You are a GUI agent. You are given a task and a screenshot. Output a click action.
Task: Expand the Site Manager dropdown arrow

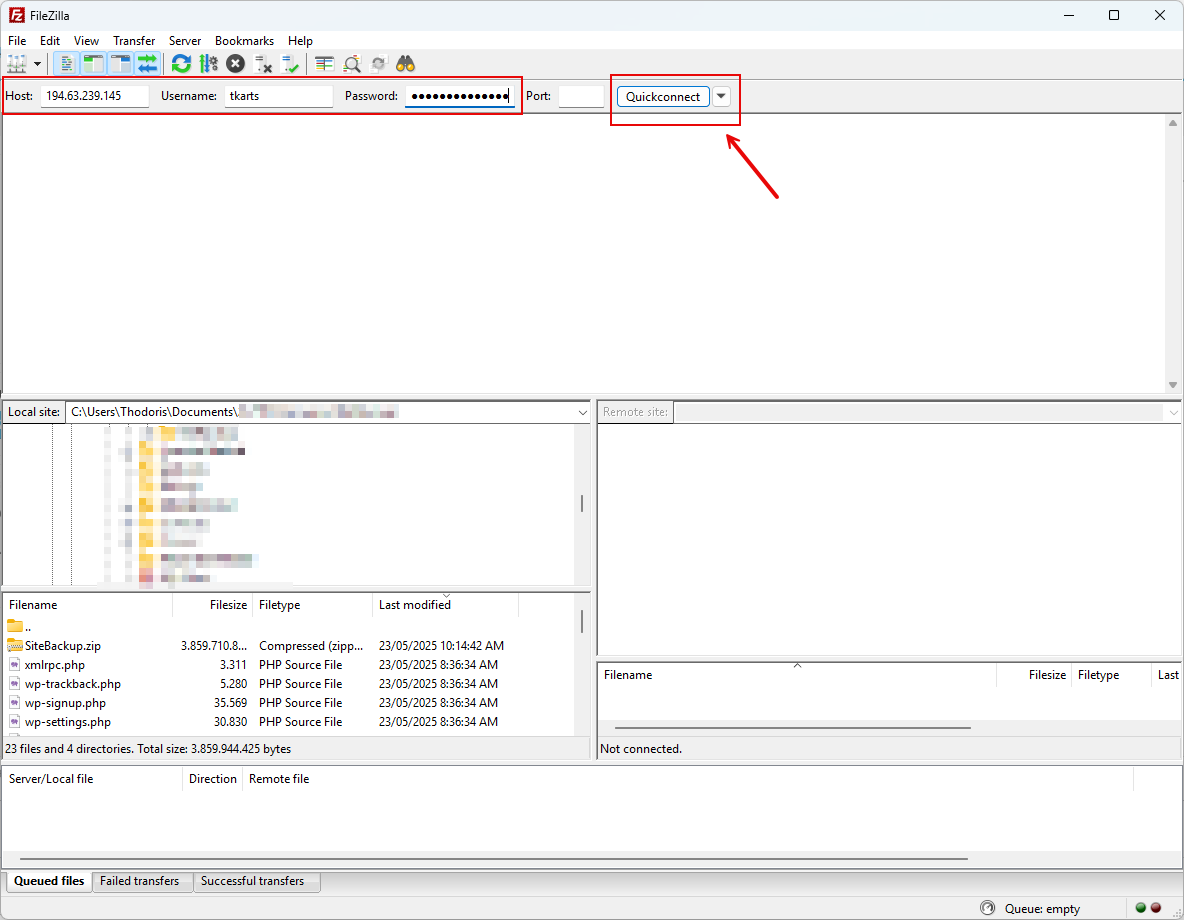pyautogui.click(x=37, y=64)
